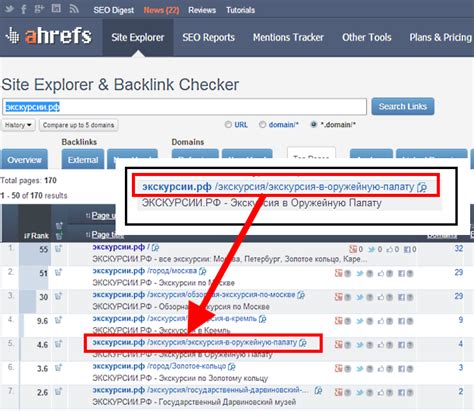
Task: Sort the table by the Rank column
Action: (x=37, y=236)
